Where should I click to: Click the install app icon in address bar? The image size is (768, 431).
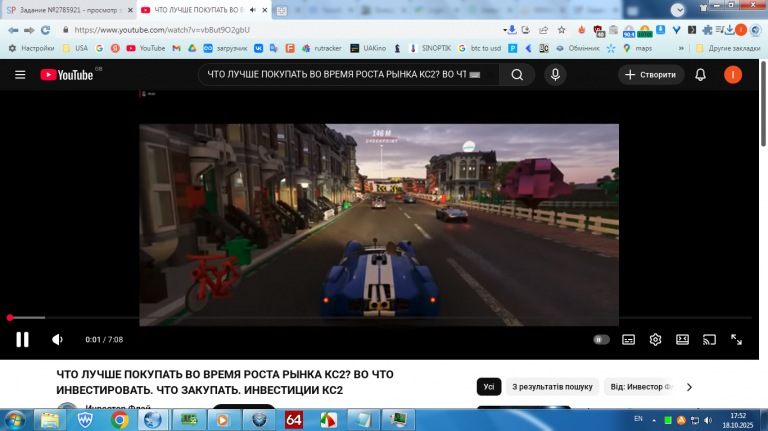[526, 30]
